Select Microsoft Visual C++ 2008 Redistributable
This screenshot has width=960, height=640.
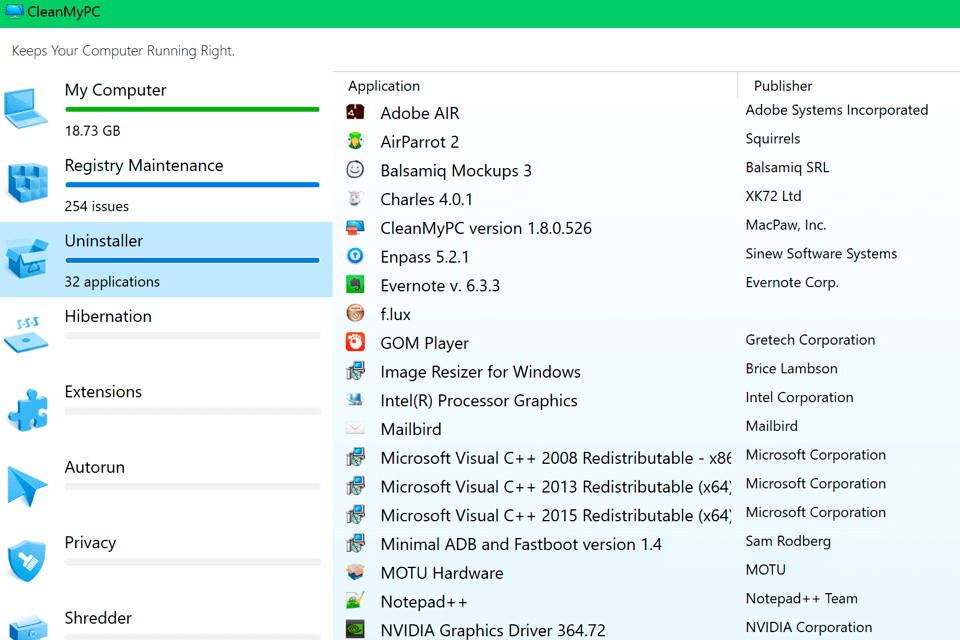(x=555, y=459)
